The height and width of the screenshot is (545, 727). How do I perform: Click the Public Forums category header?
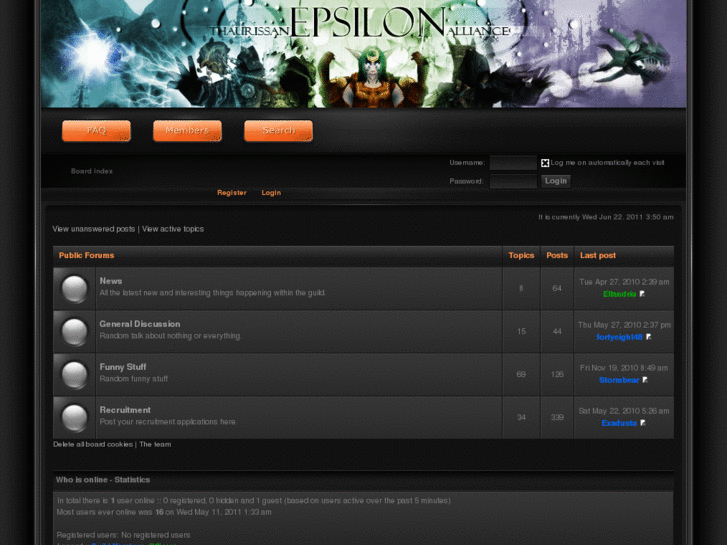tap(86, 255)
